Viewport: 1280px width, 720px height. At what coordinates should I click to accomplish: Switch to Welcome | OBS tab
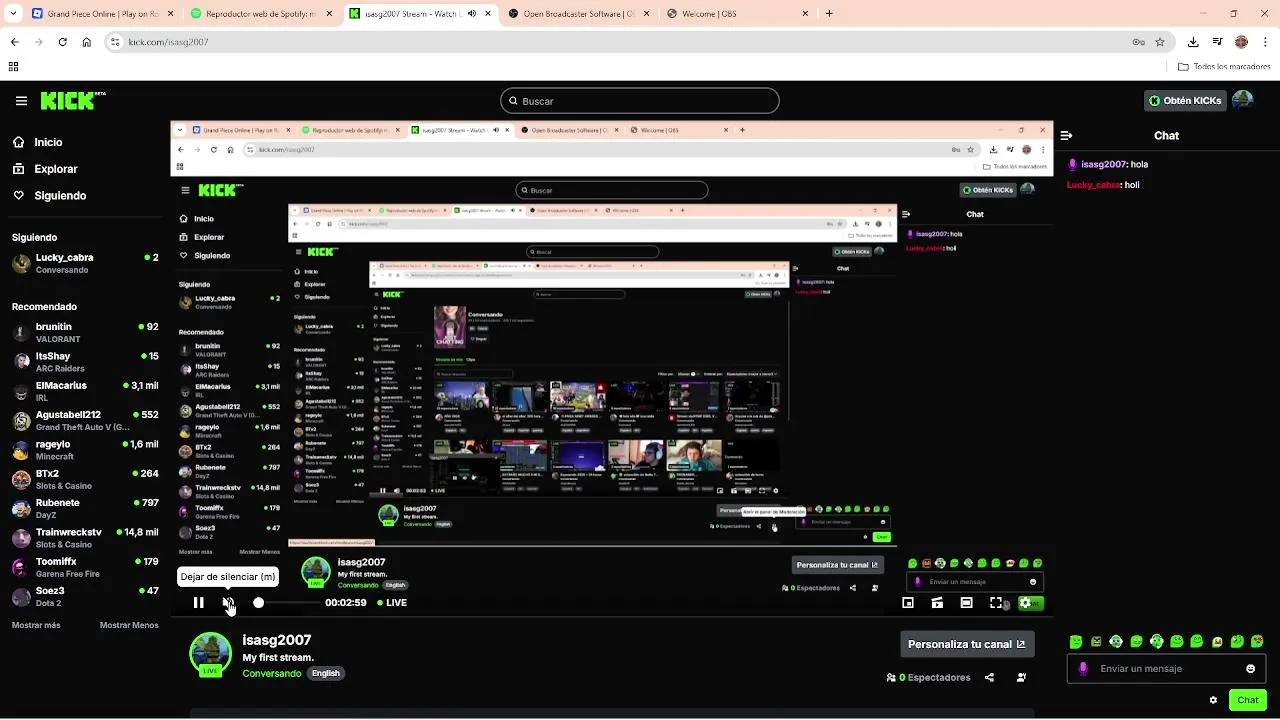(x=737, y=14)
